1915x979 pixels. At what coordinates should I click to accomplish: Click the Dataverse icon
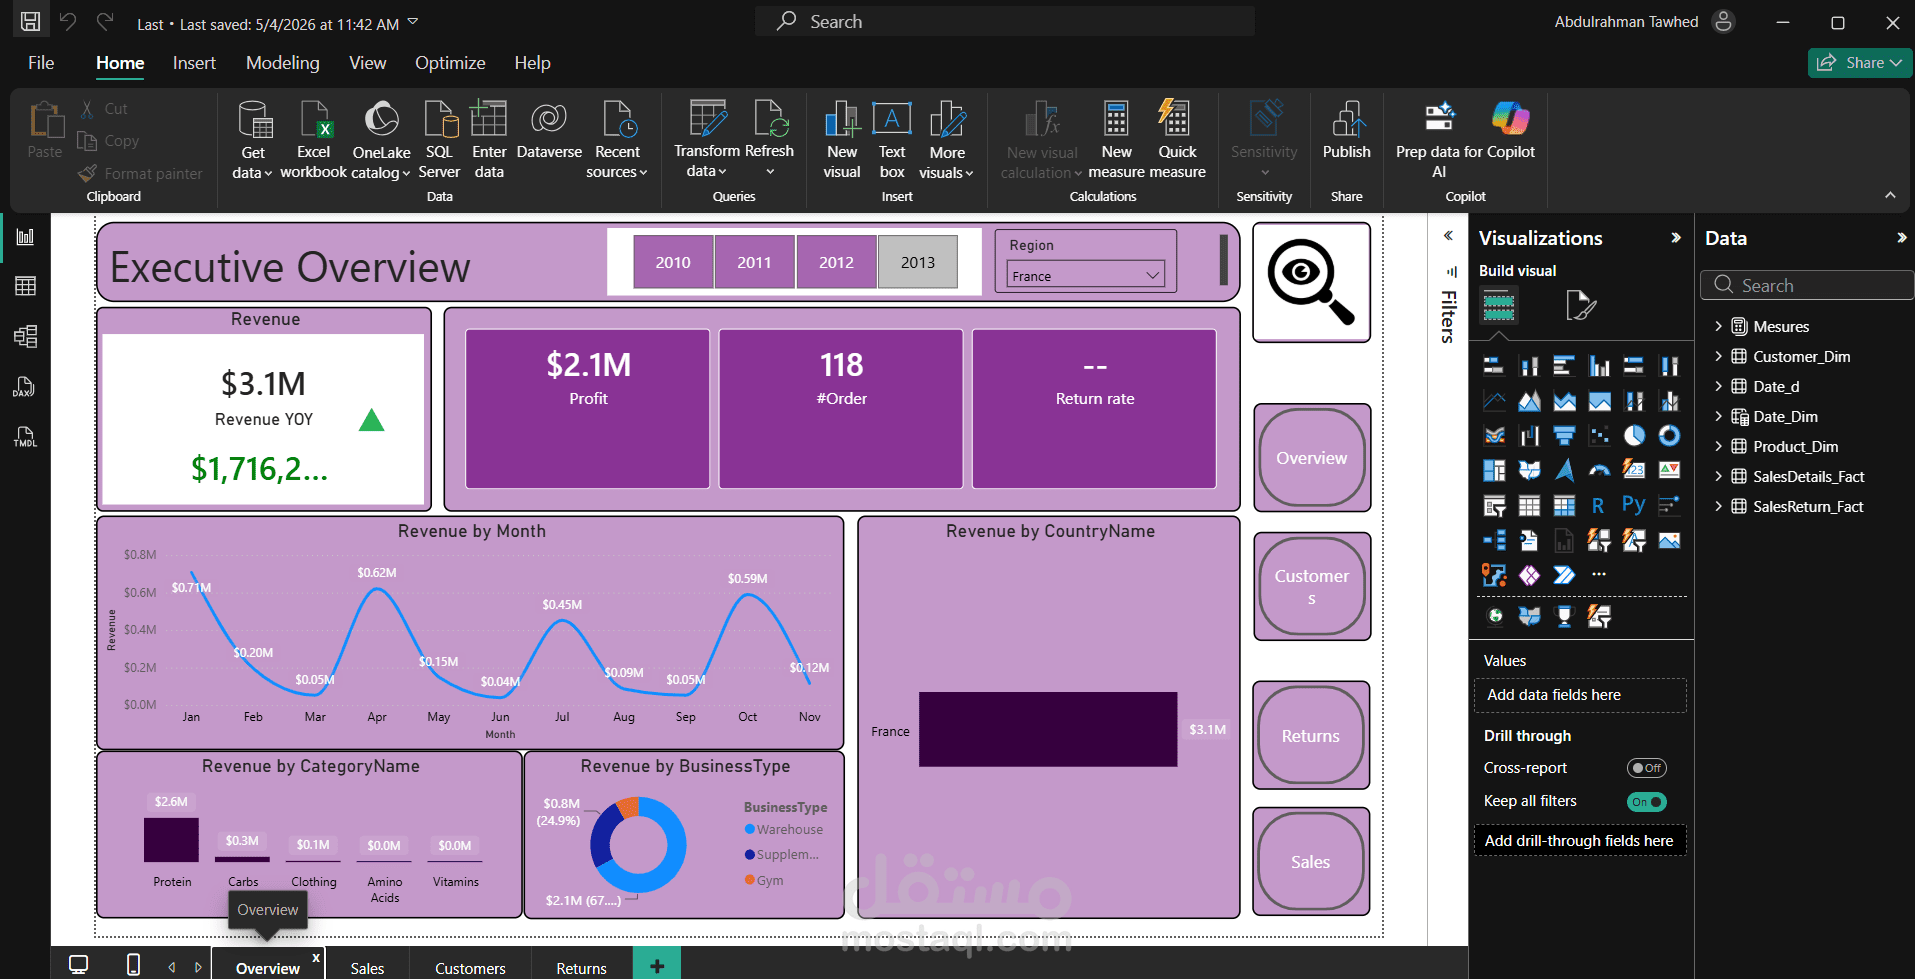[x=549, y=130]
